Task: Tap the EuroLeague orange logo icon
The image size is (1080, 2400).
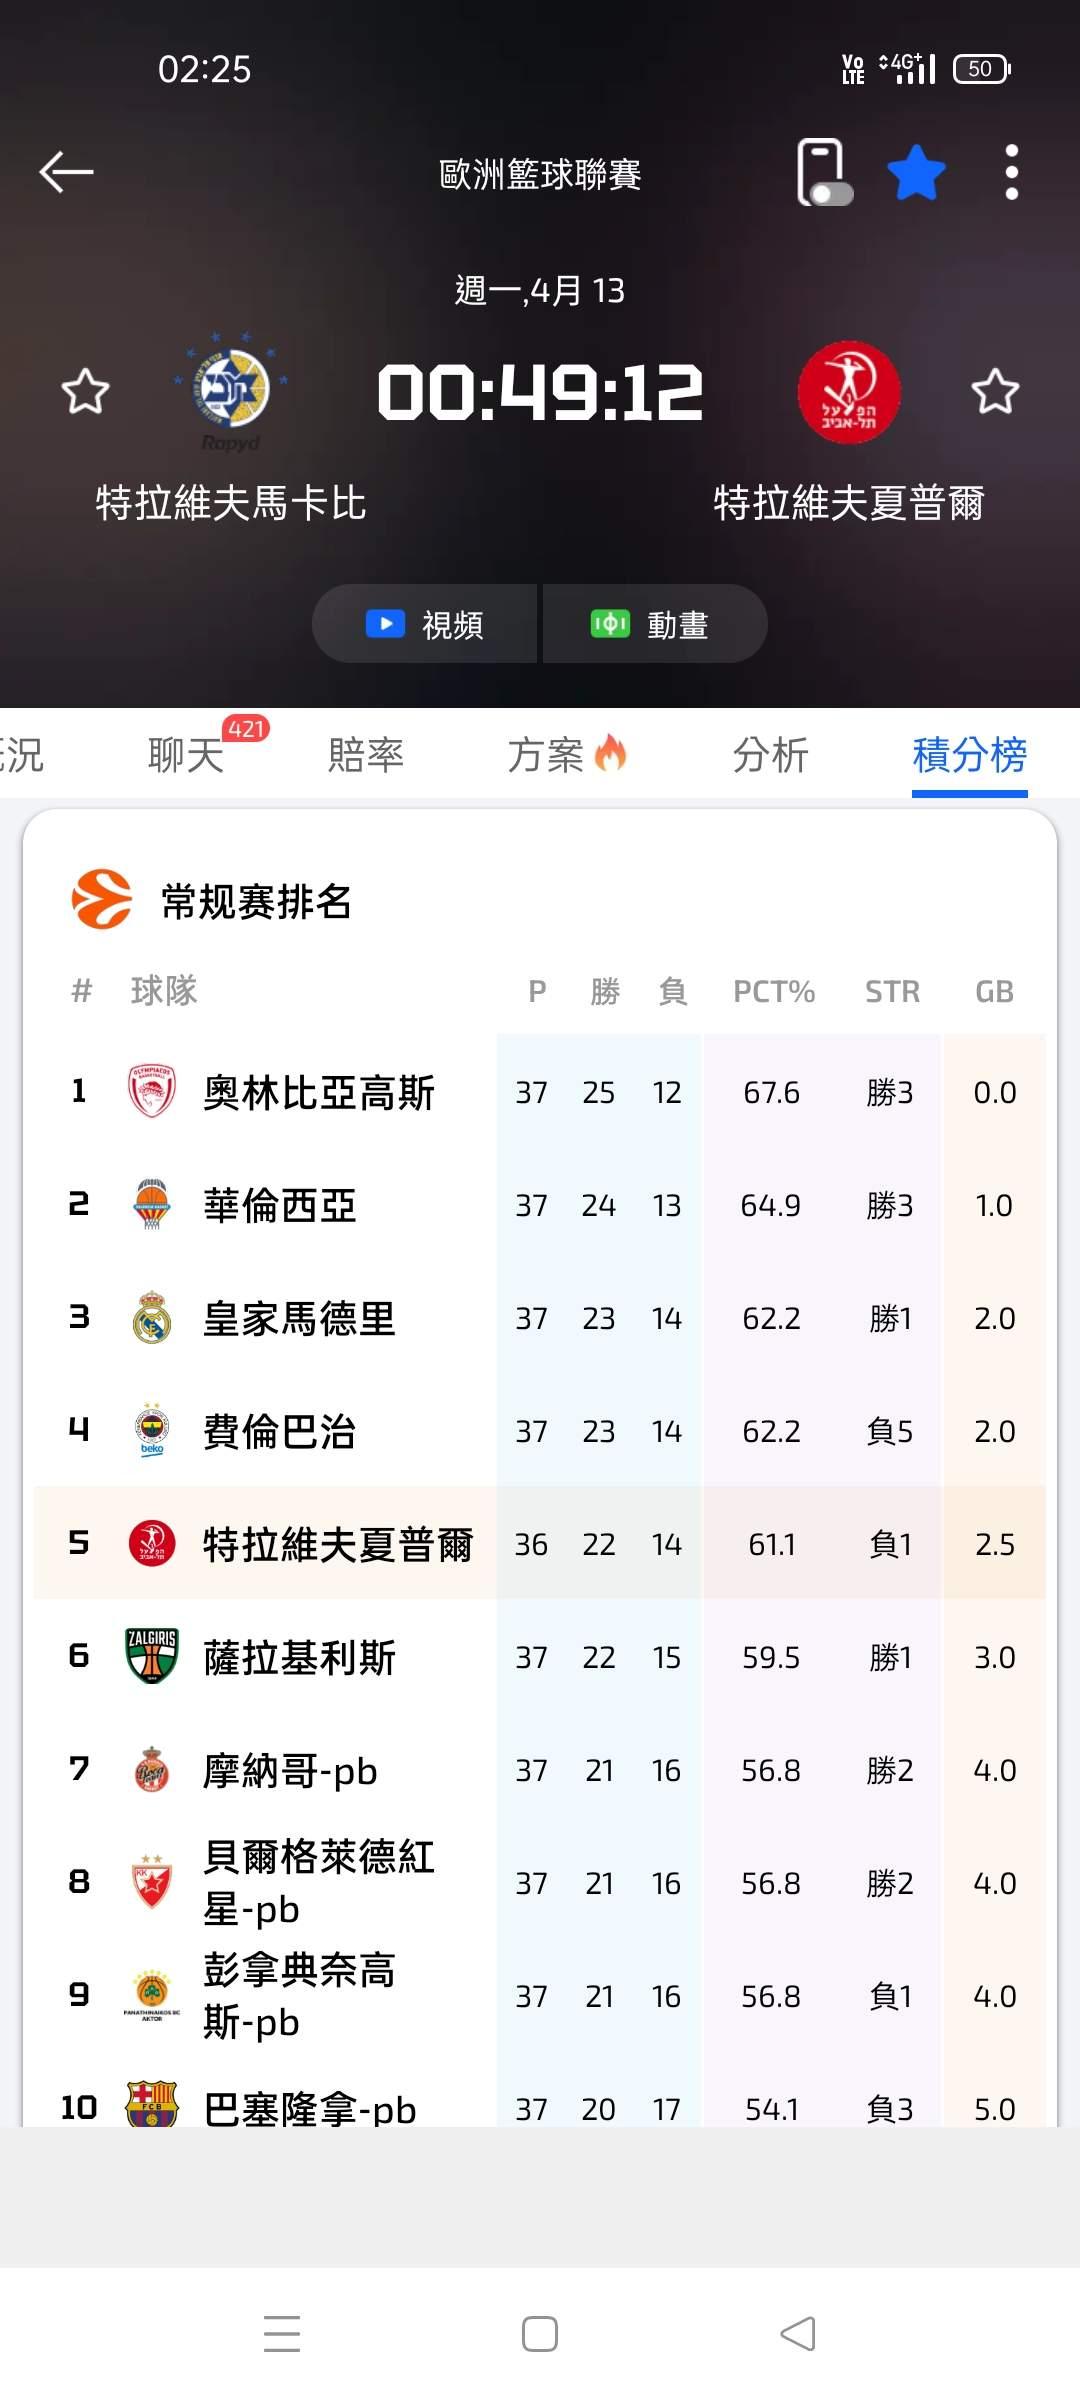Action: coord(102,900)
